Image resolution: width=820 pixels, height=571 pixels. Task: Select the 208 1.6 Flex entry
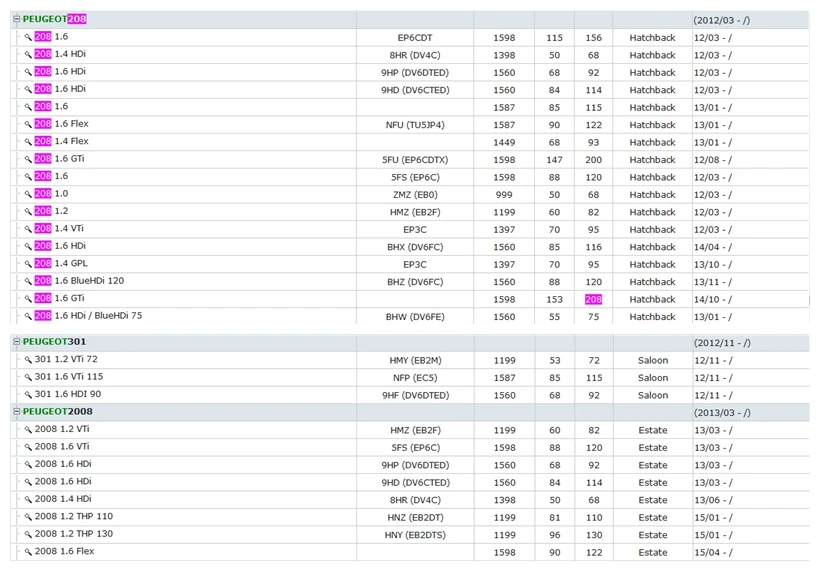(62, 123)
